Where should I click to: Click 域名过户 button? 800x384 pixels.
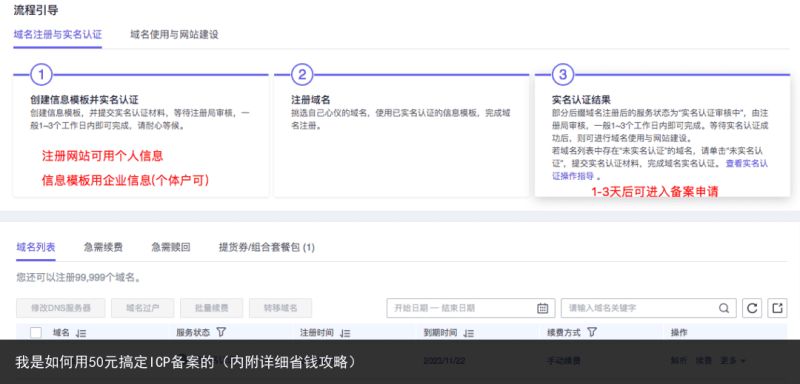point(143,308)
